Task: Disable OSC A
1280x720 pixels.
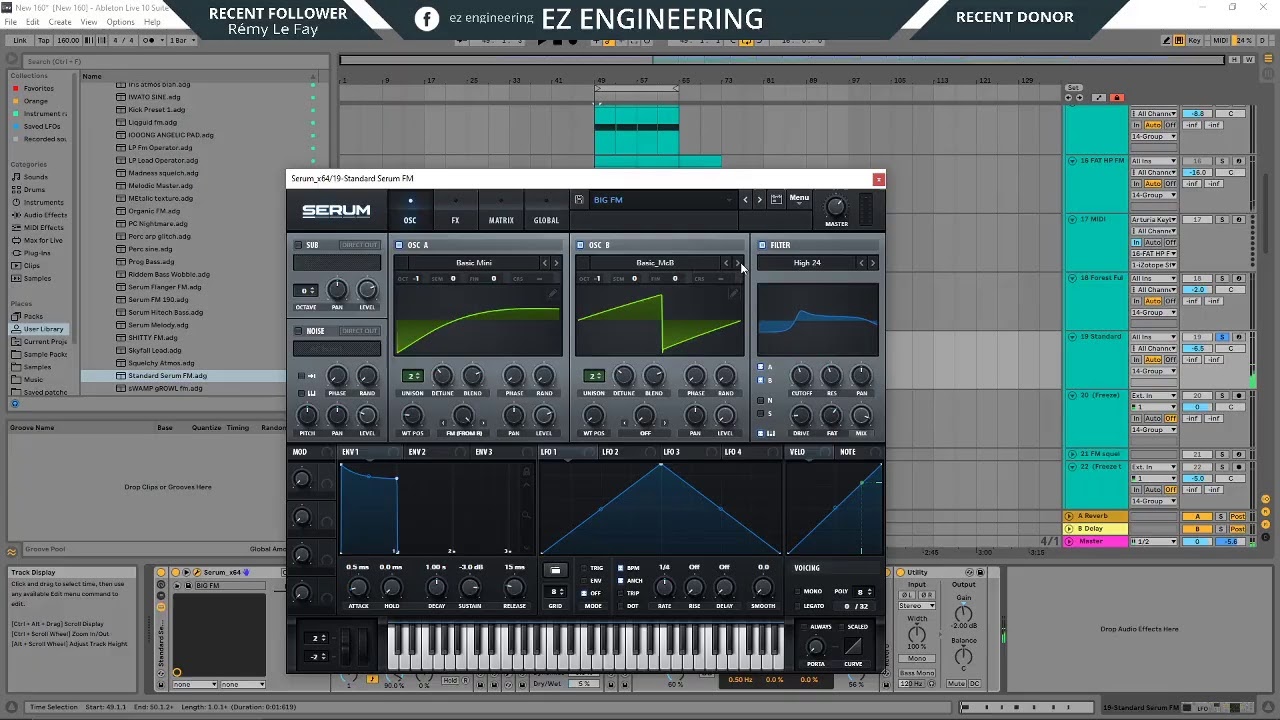Action: [399, 245]
